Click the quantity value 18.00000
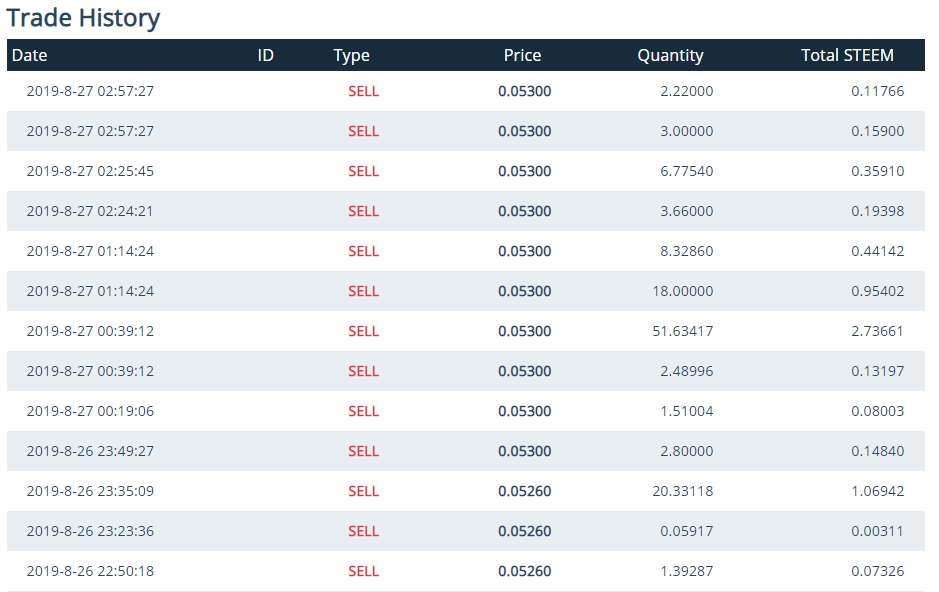Image resolution: width=939 pixels, height=592 pixels. click(683, 291)
